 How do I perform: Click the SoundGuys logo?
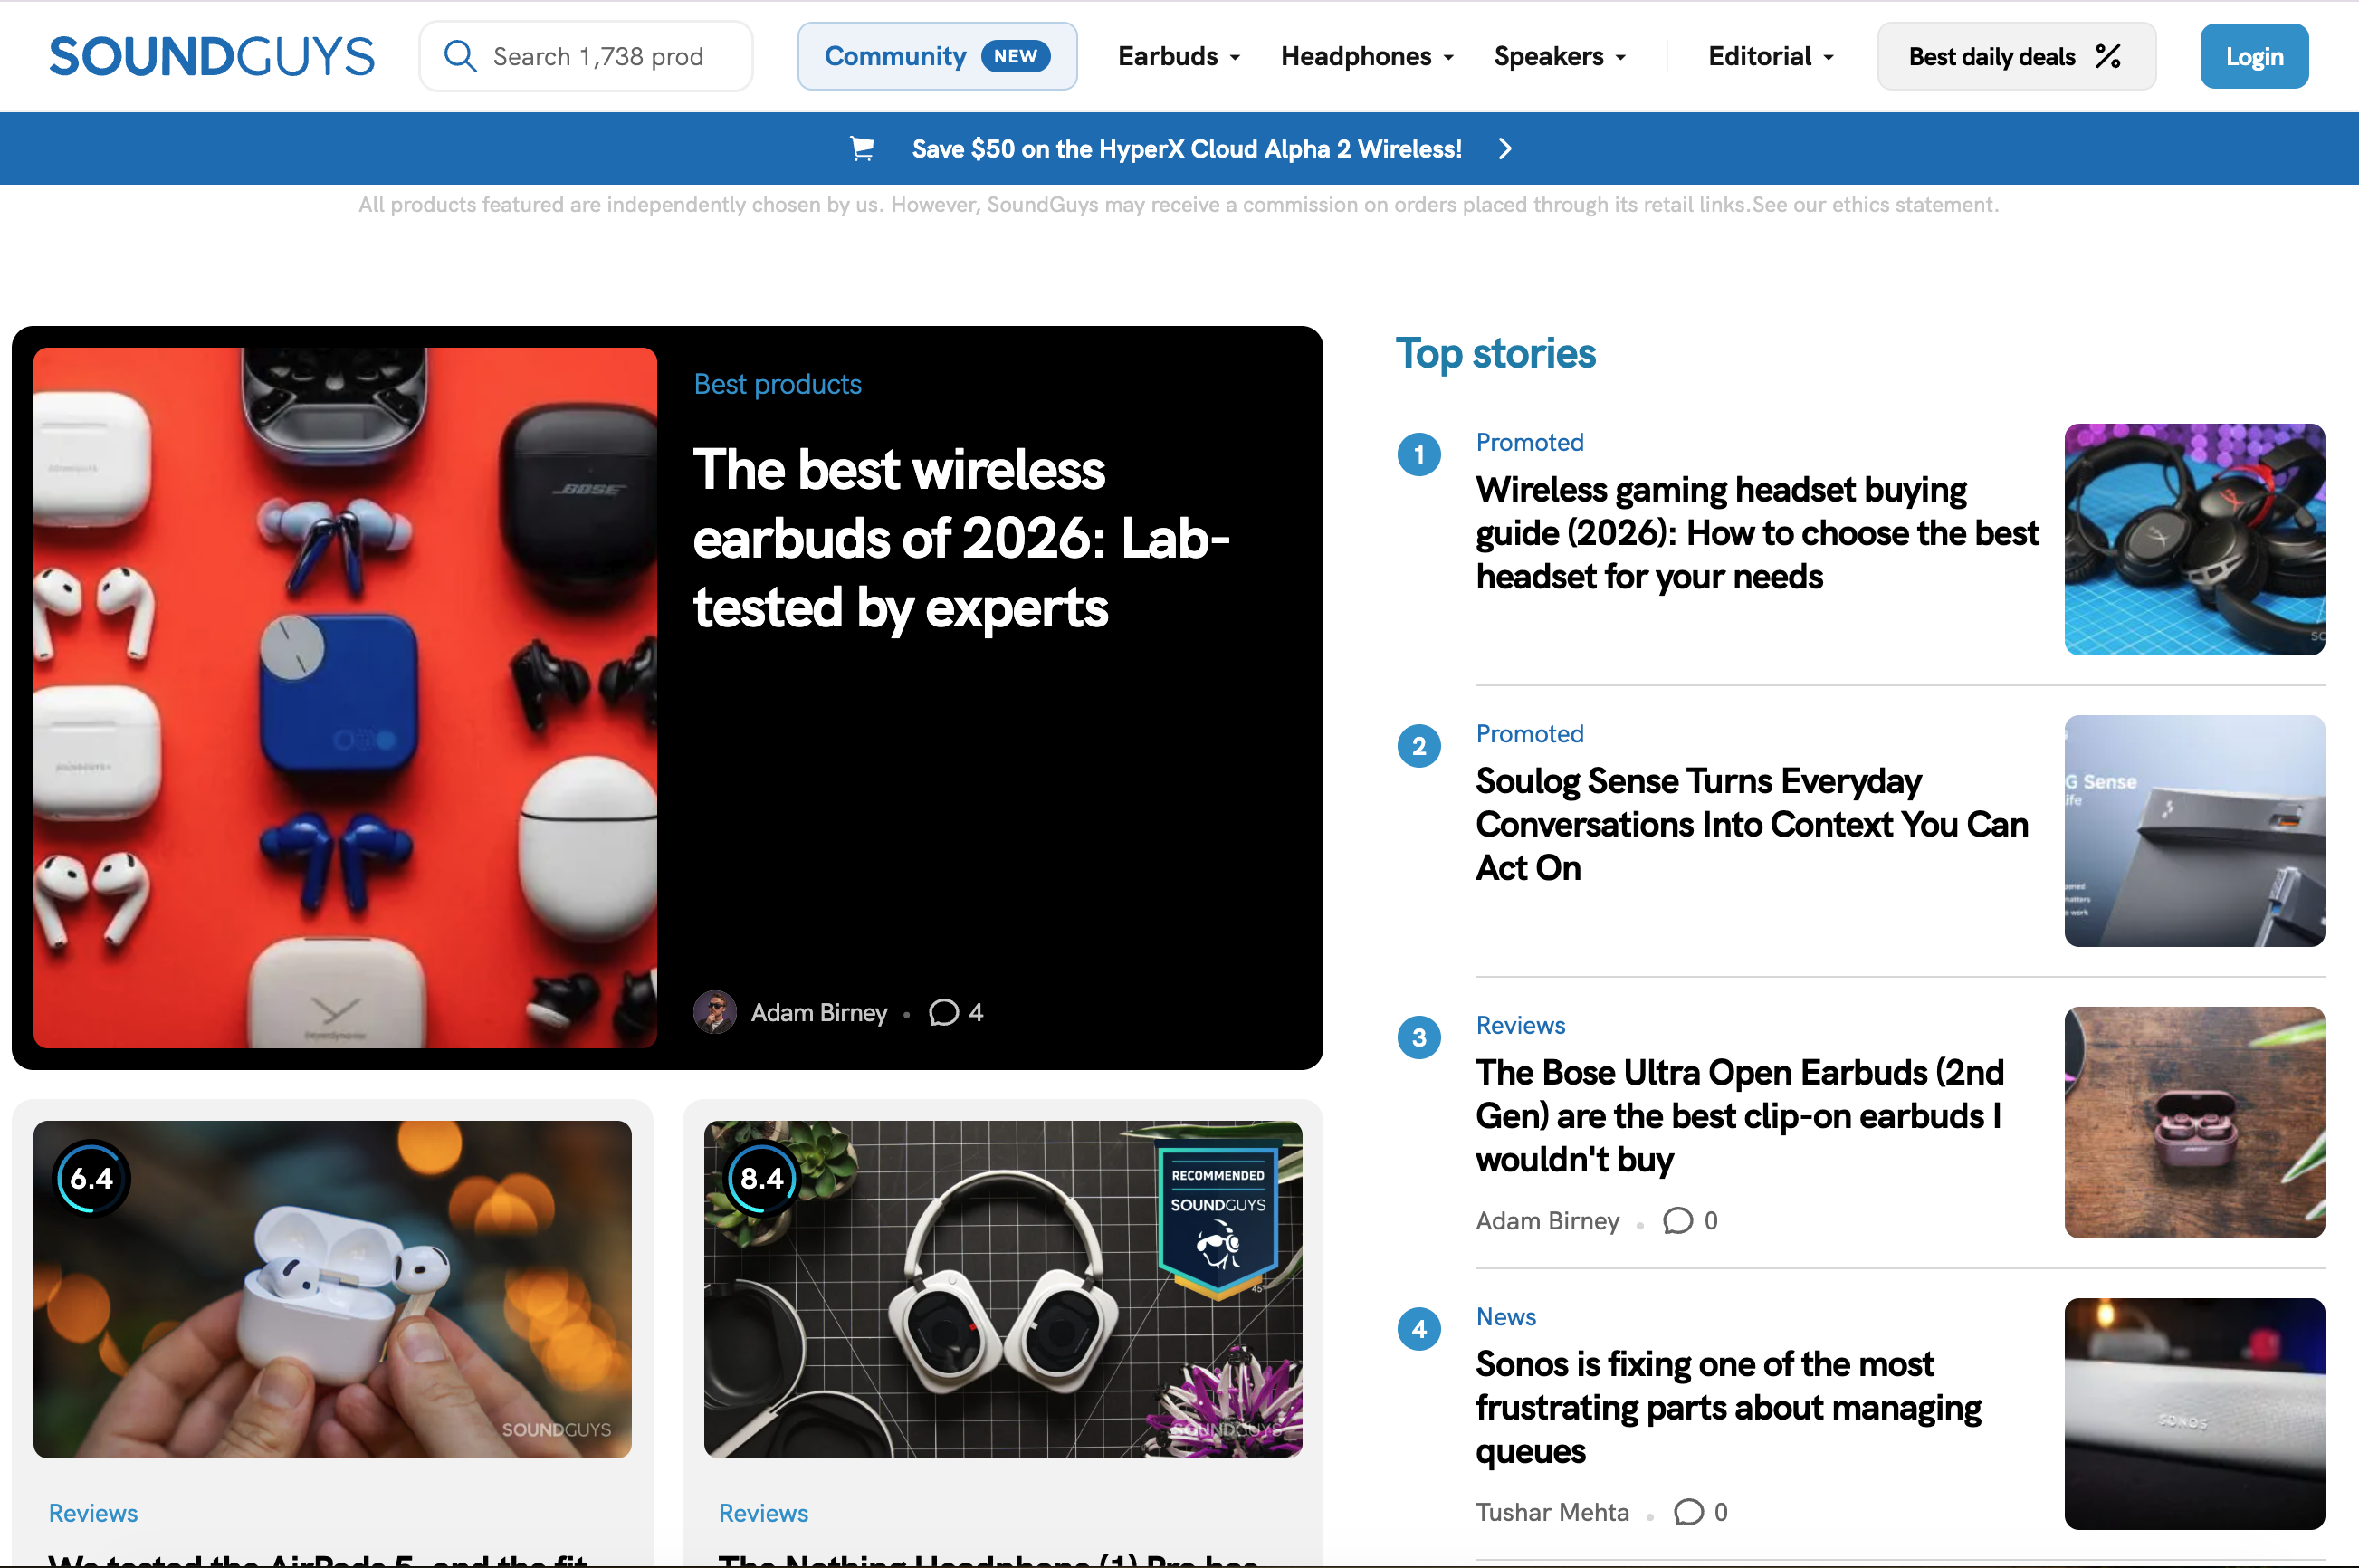pyautogui.click(x=212, y=56)
